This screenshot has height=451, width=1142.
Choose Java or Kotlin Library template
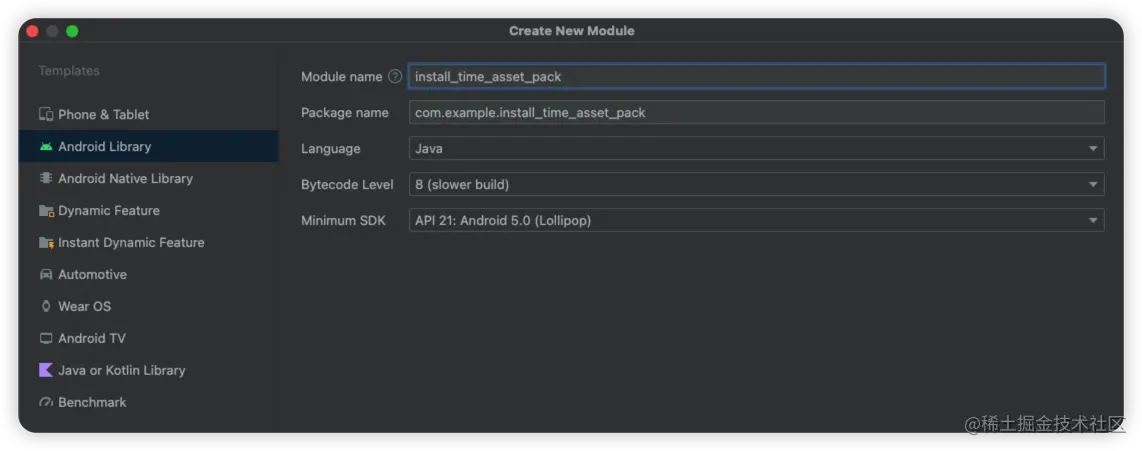[x=149, y=370]
